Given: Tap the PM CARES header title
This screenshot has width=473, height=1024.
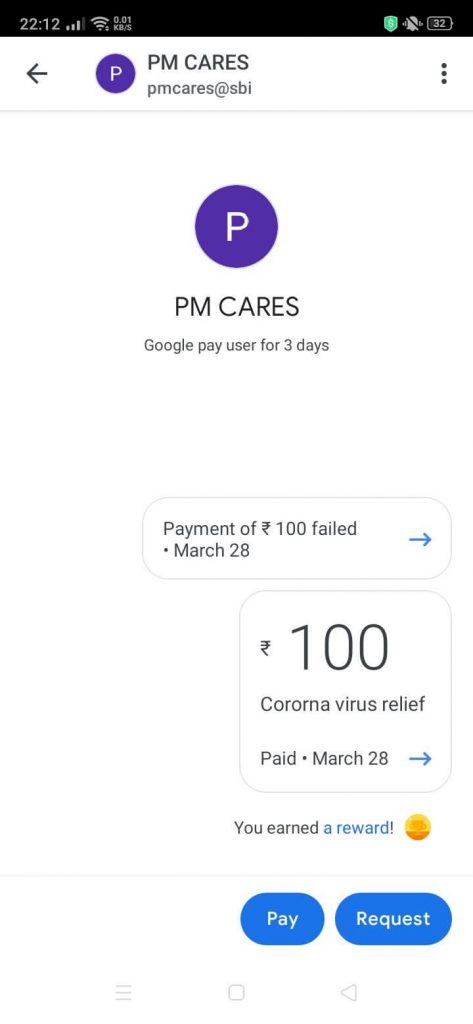Looking at the screenshot, I should tap(198, 63).
